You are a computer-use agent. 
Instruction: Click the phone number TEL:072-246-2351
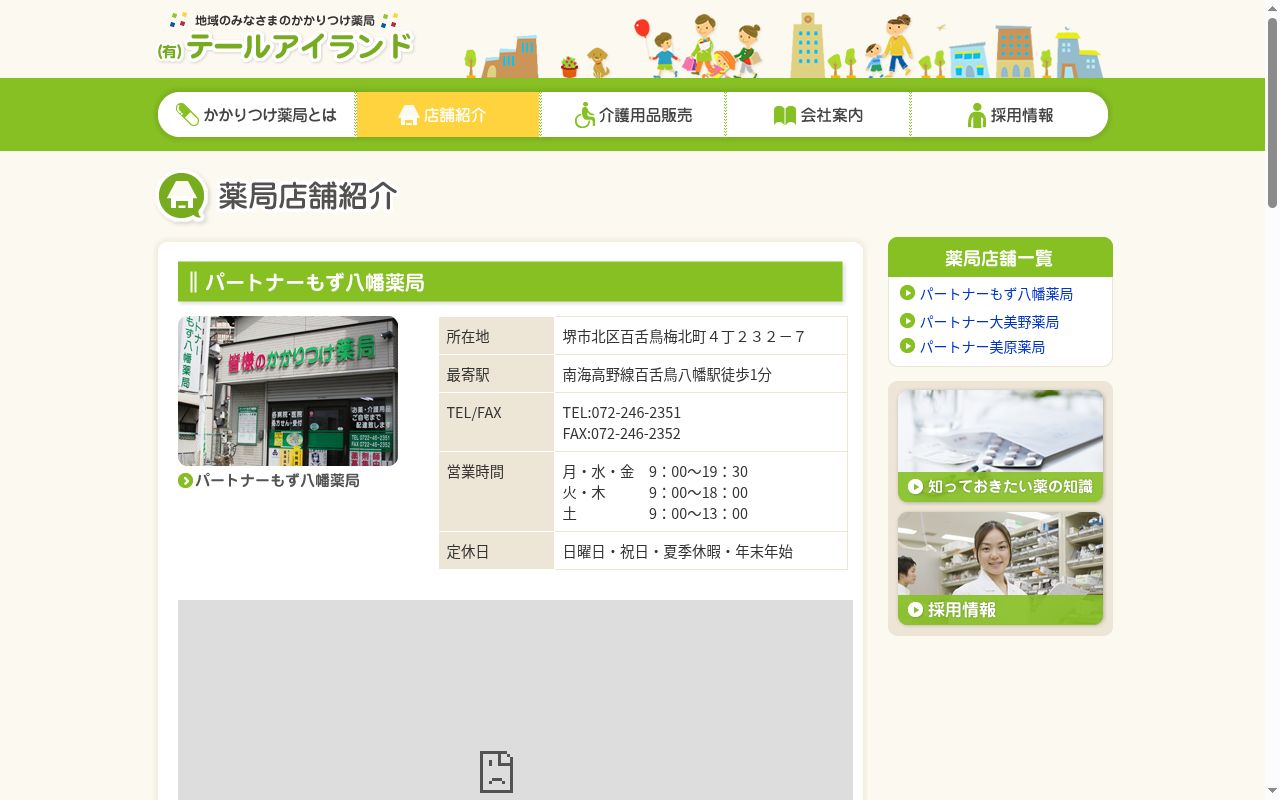click(621, 413)
